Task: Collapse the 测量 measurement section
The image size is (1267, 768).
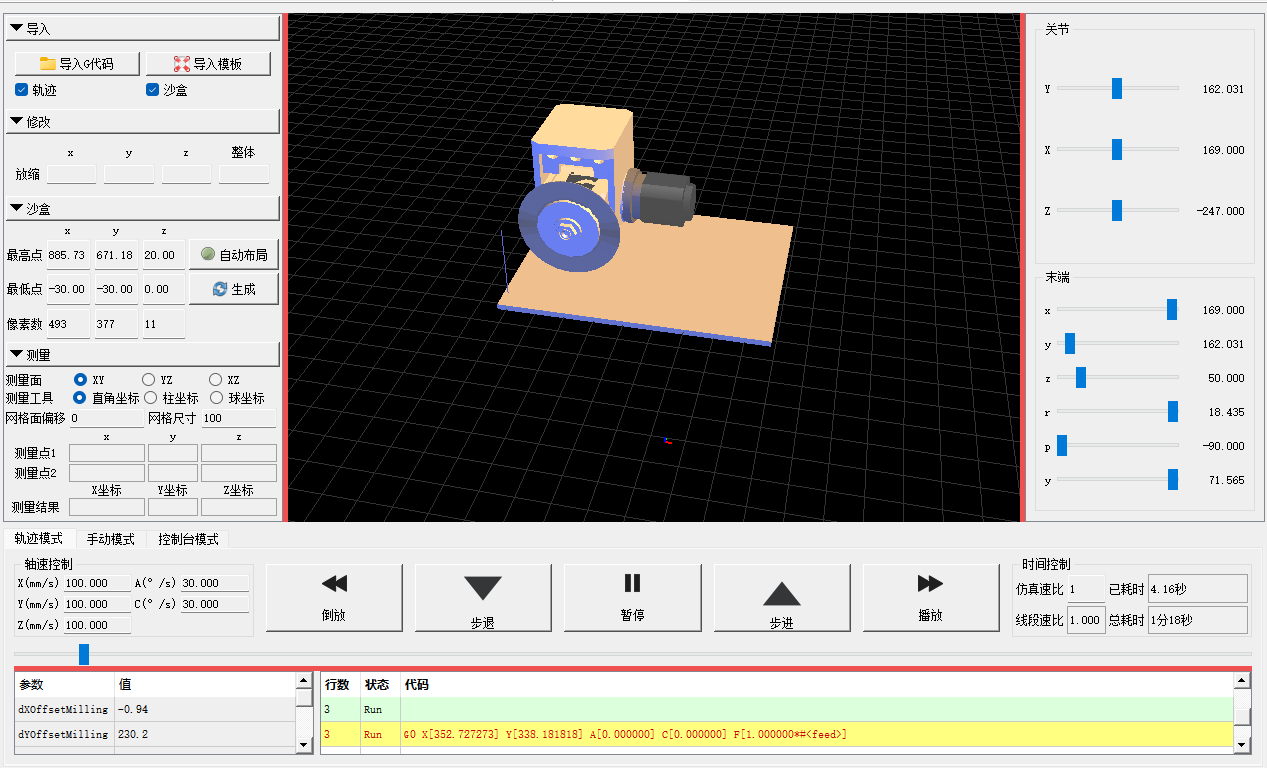Action: tap(142, 355)
